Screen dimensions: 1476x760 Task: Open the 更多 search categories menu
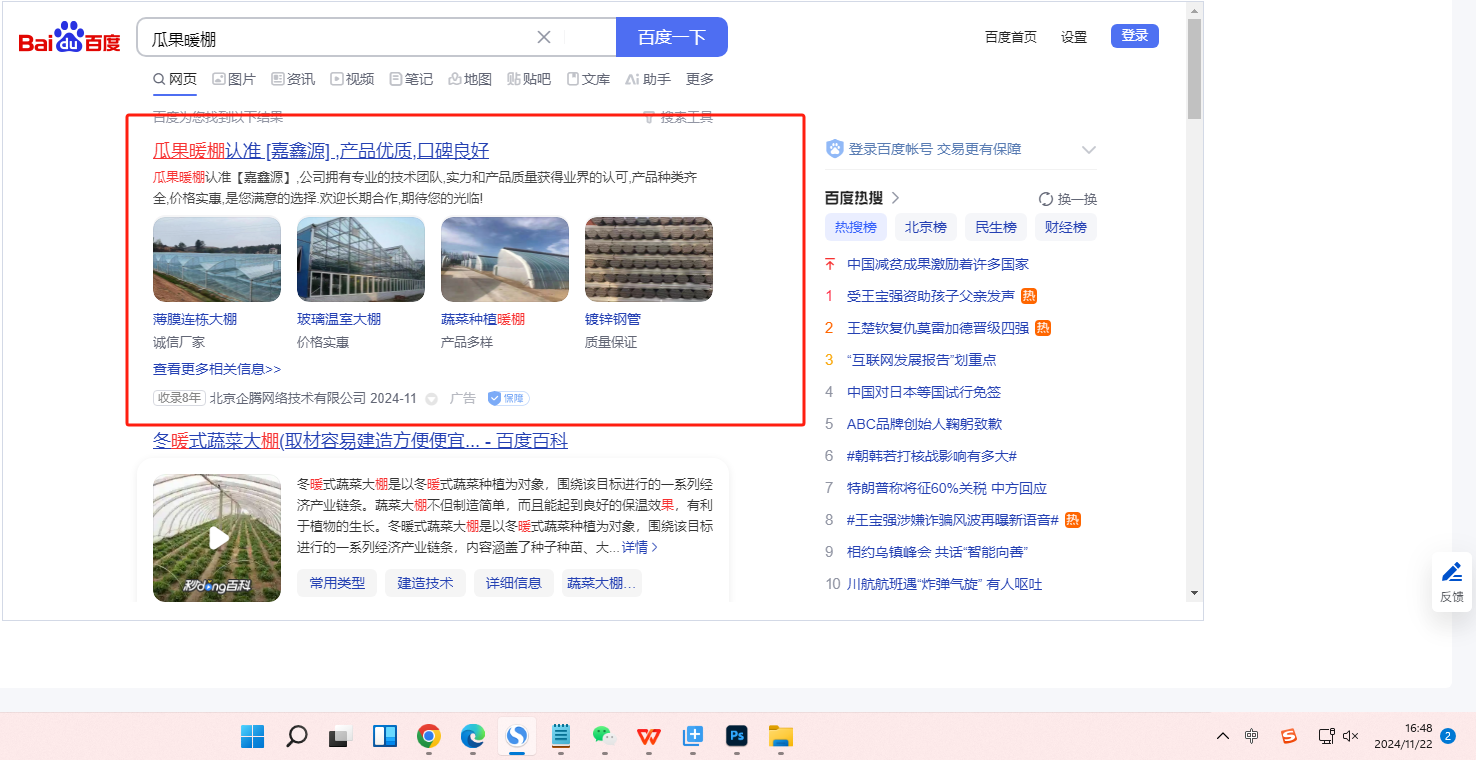click(700, 79)
